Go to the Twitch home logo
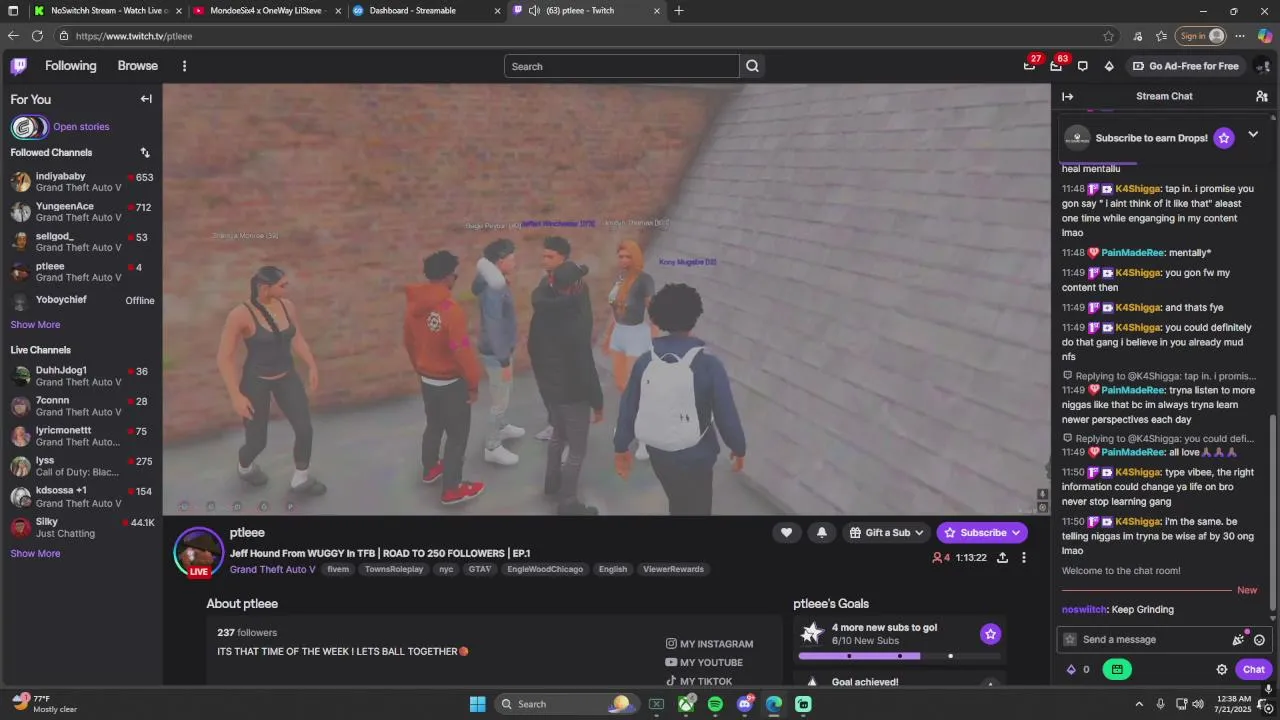 click(19, 66)
